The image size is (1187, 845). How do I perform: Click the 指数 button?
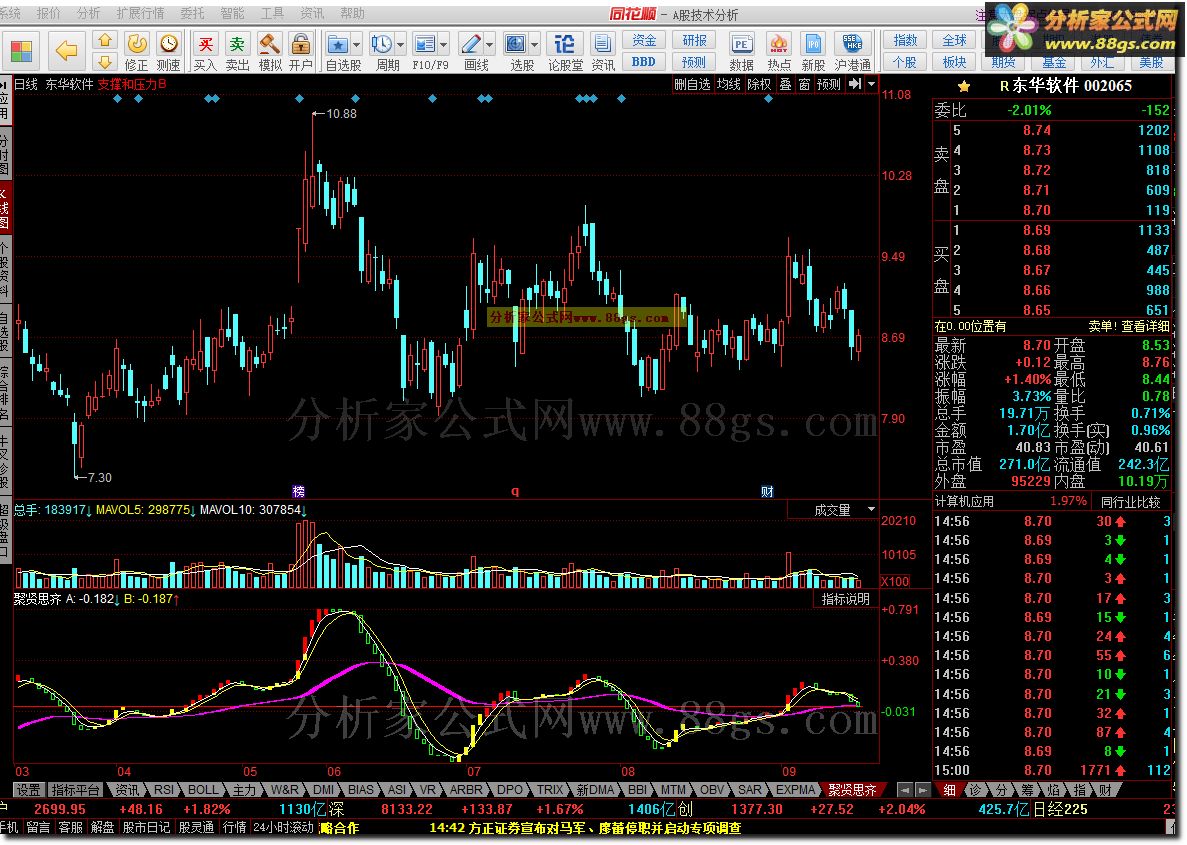905,41
